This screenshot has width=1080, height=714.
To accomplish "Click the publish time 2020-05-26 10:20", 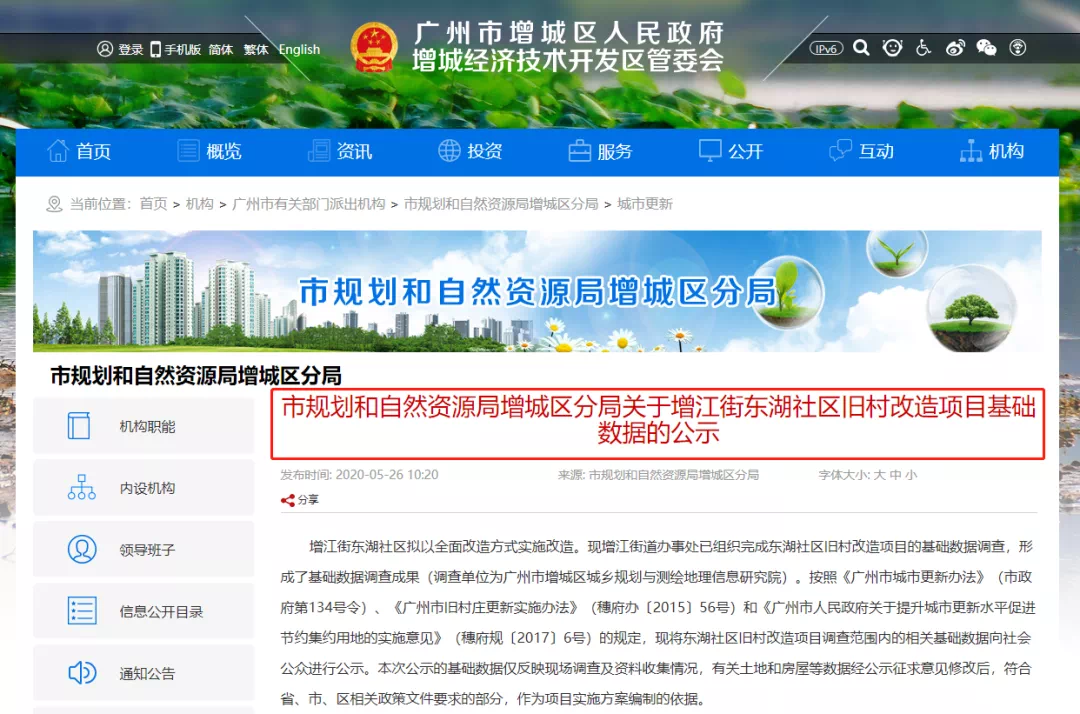I will pyautogui.click(x=359, y=474).
